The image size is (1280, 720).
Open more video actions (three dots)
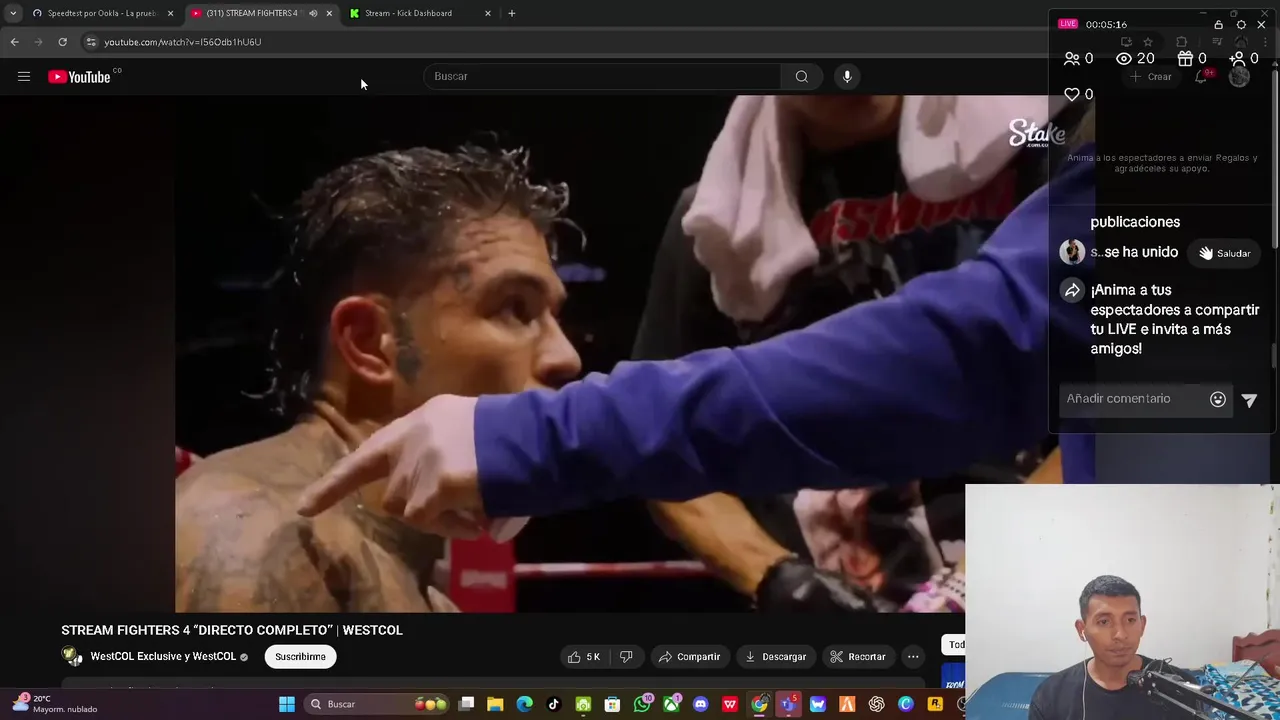pyautogui.click(x=913, y=657)
